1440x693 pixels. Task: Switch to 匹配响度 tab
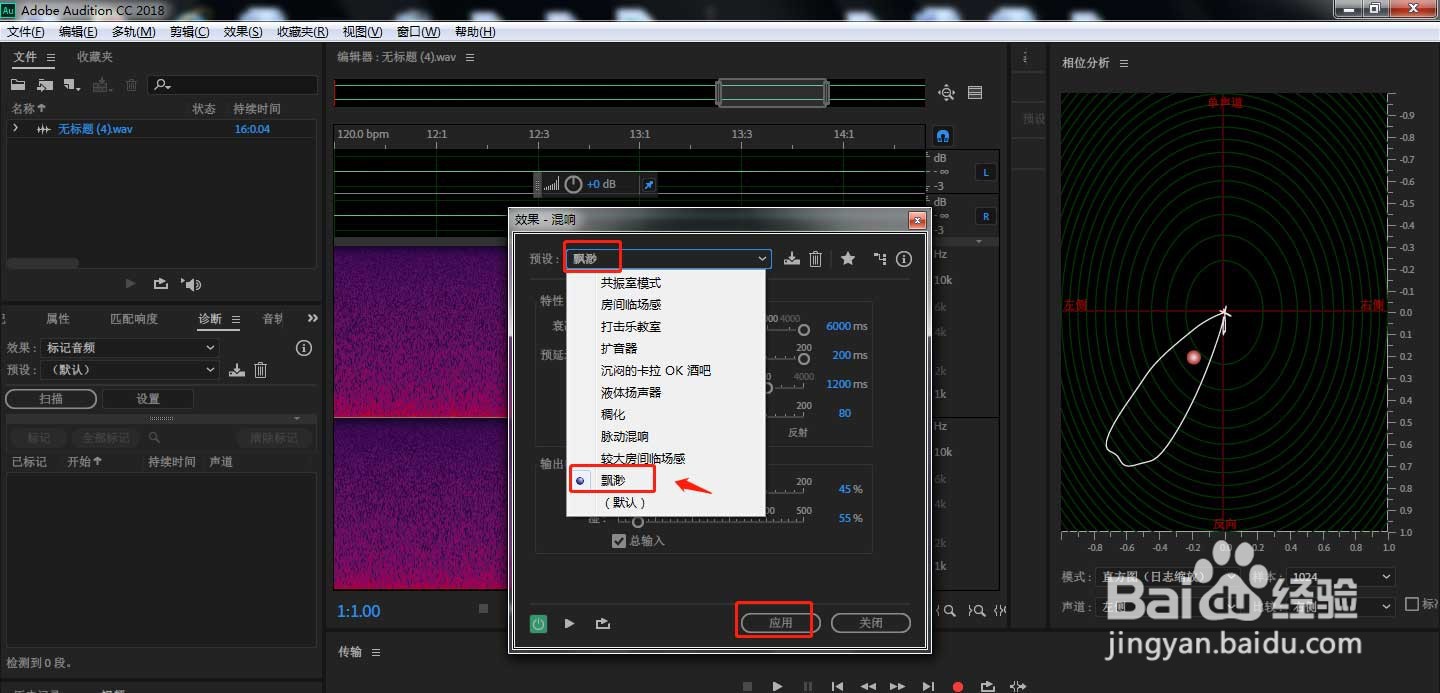134,319
